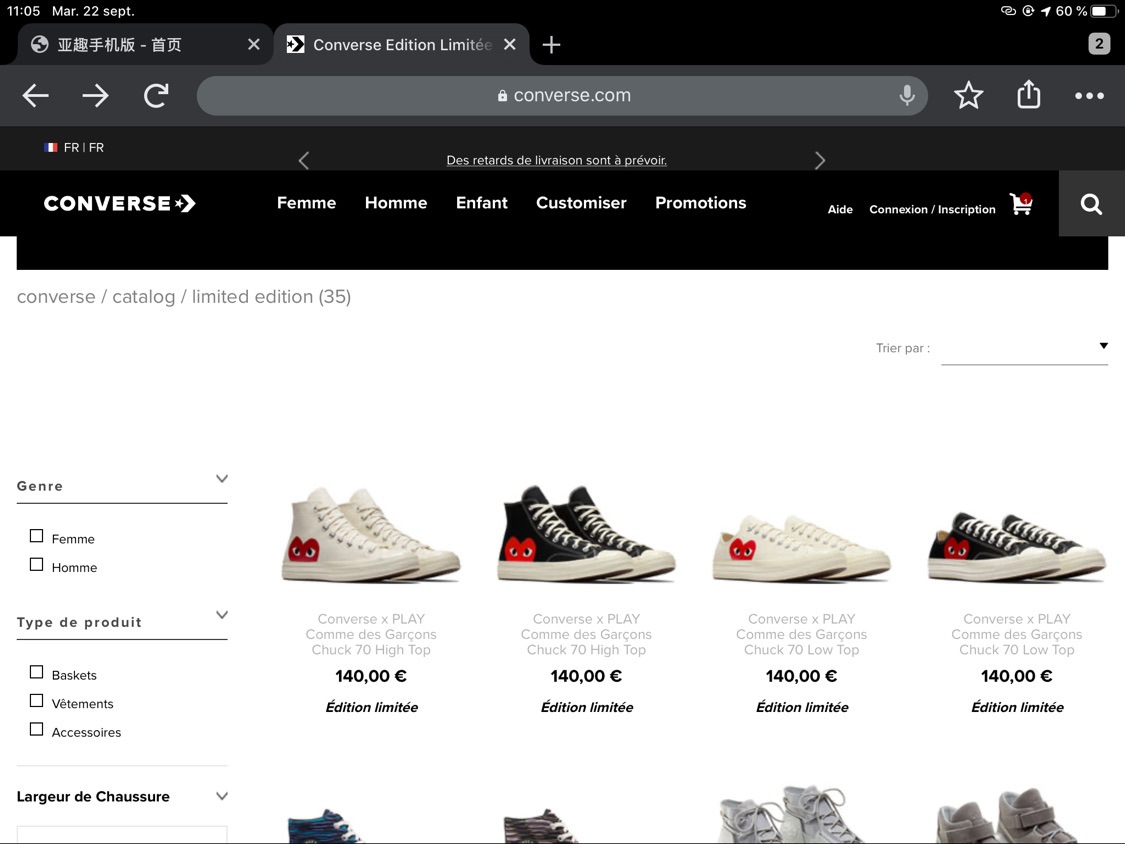This screenshot has width=1125, height=844.
Task: Reload the converse.com page
Action: point(156,95)
